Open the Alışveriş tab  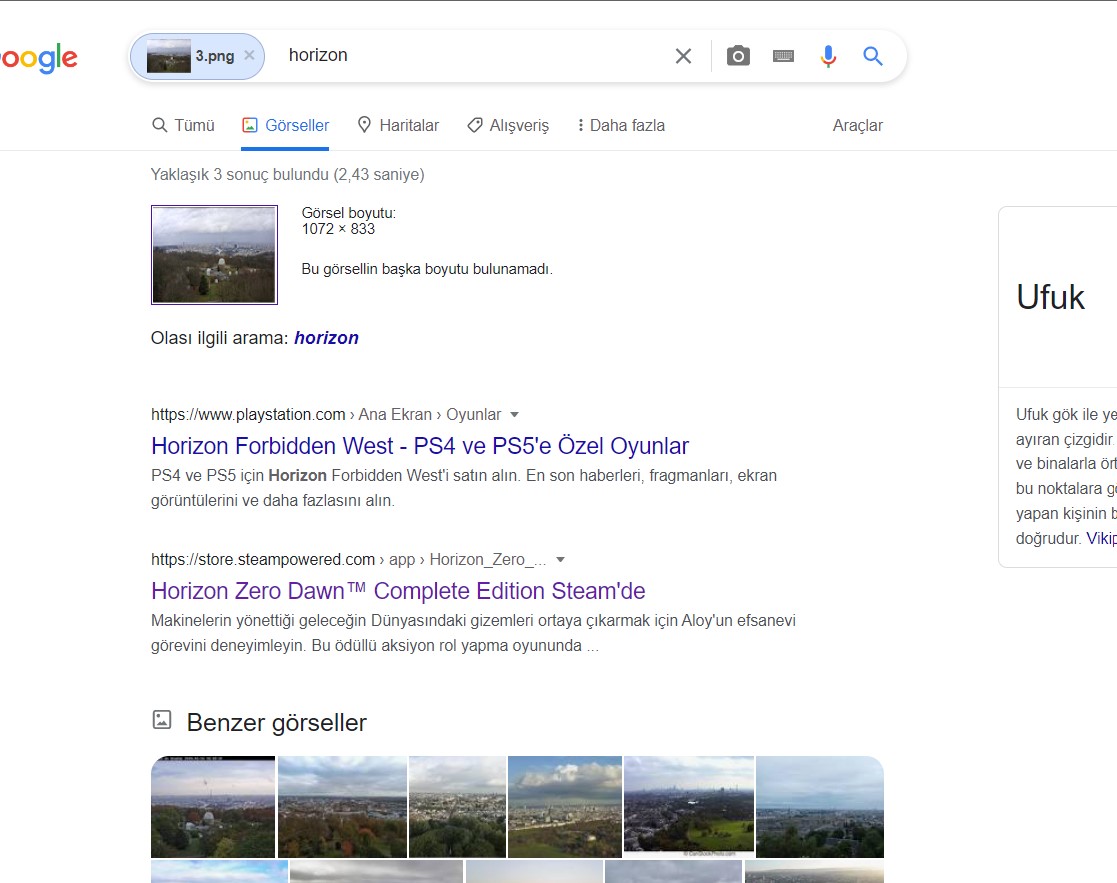point(509,125)
